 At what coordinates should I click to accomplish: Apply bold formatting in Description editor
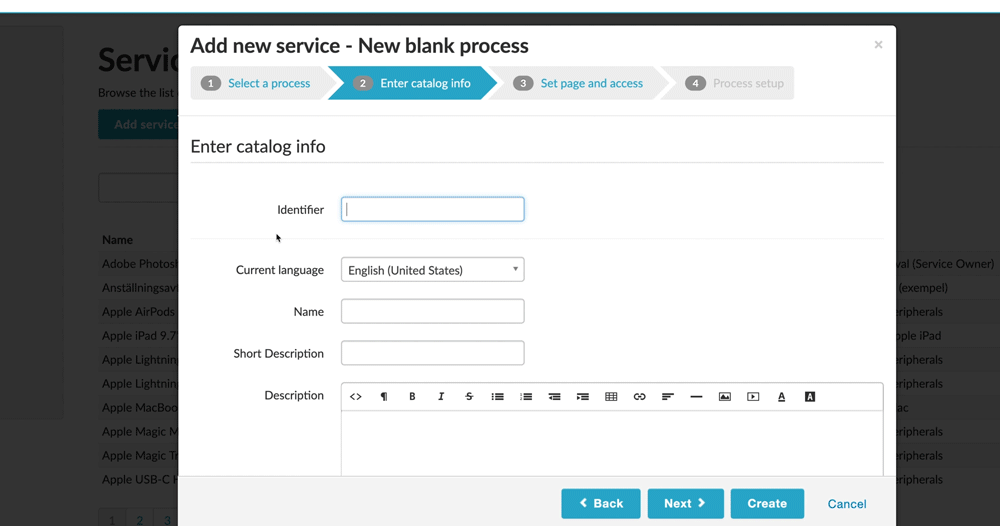click(412, 397)
